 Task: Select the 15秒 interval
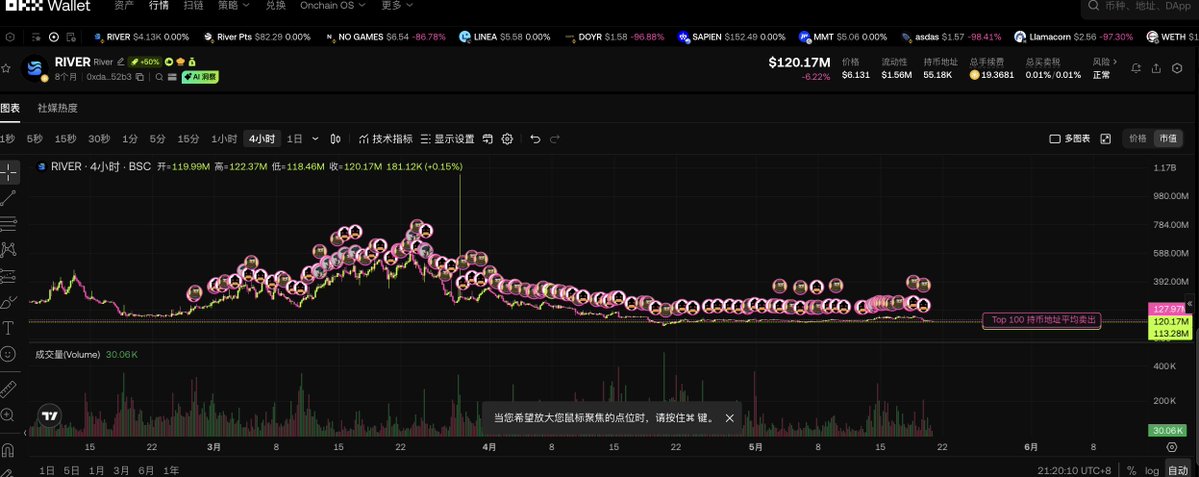(65, 139)
